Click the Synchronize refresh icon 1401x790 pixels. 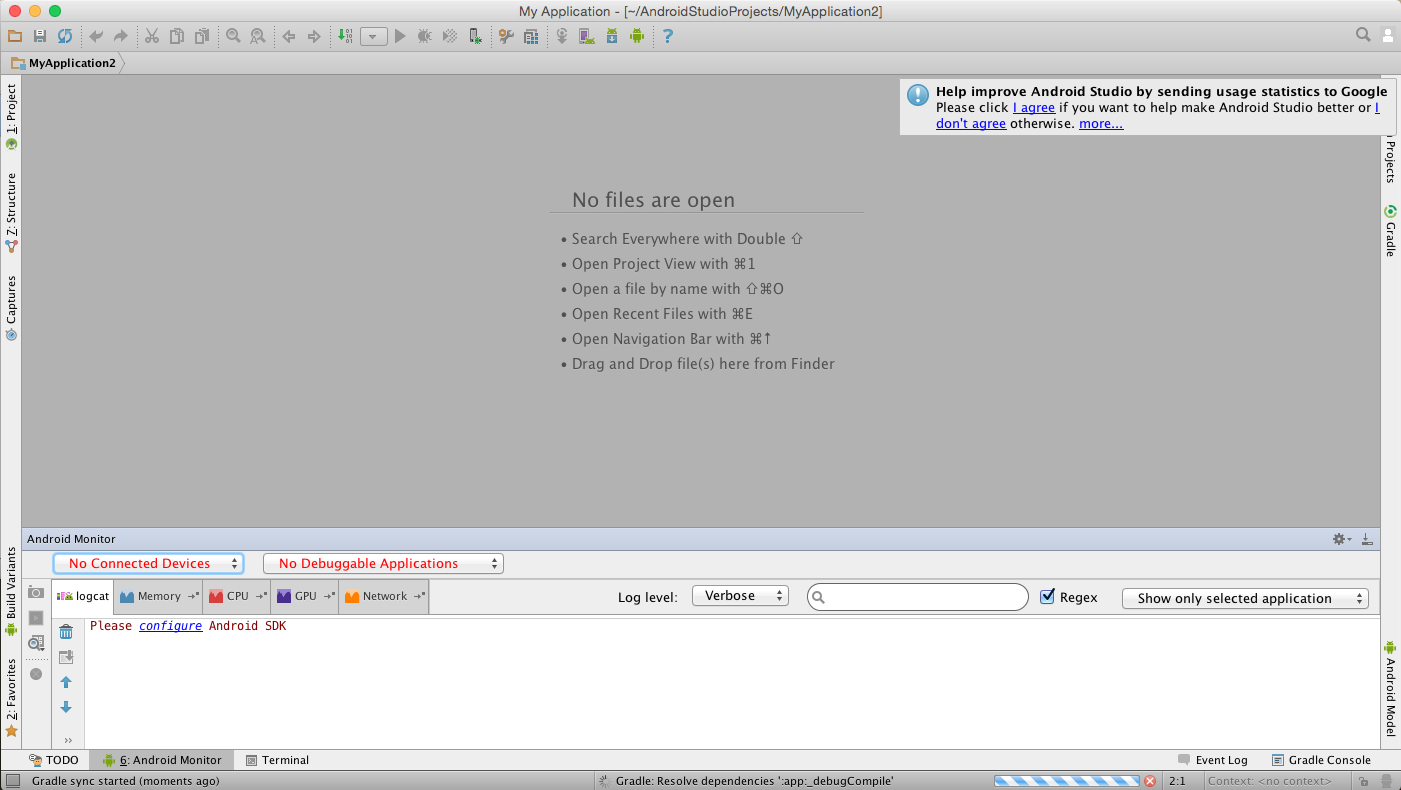point(64,36)
